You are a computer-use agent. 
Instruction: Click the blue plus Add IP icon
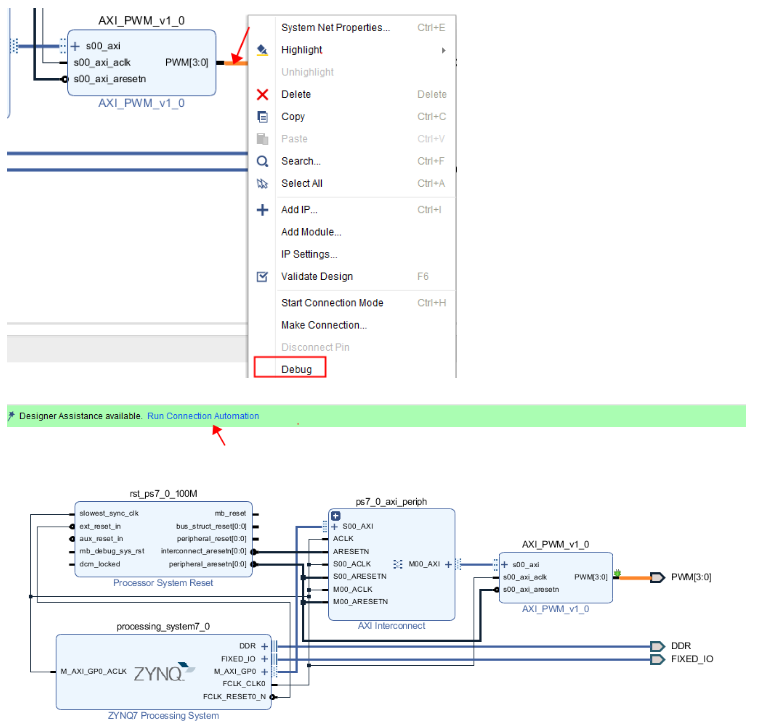coord(263,210)
